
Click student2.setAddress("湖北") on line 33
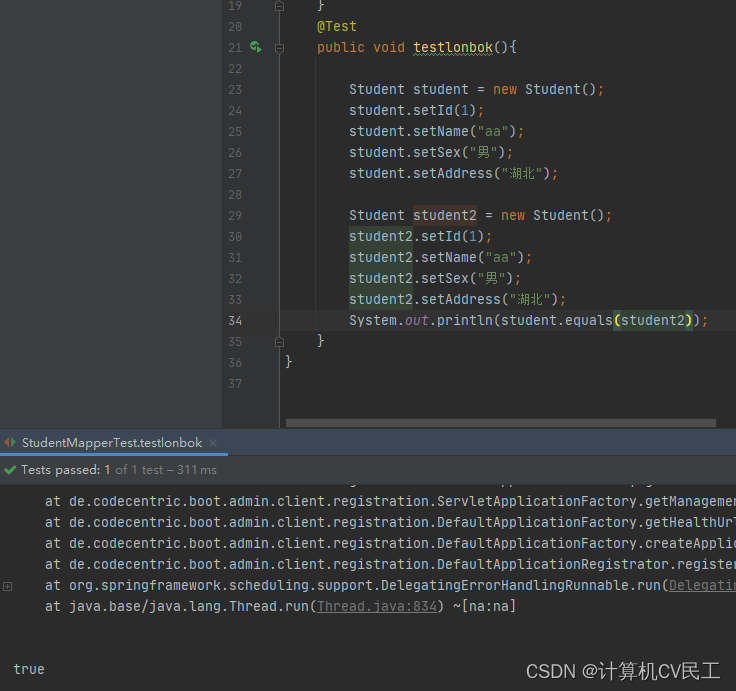[457, 299]
